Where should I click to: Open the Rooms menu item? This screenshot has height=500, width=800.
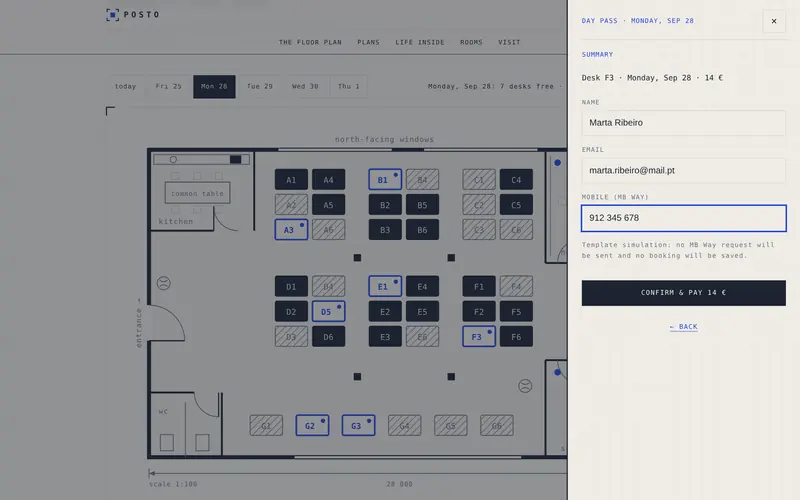click(471, 42)
